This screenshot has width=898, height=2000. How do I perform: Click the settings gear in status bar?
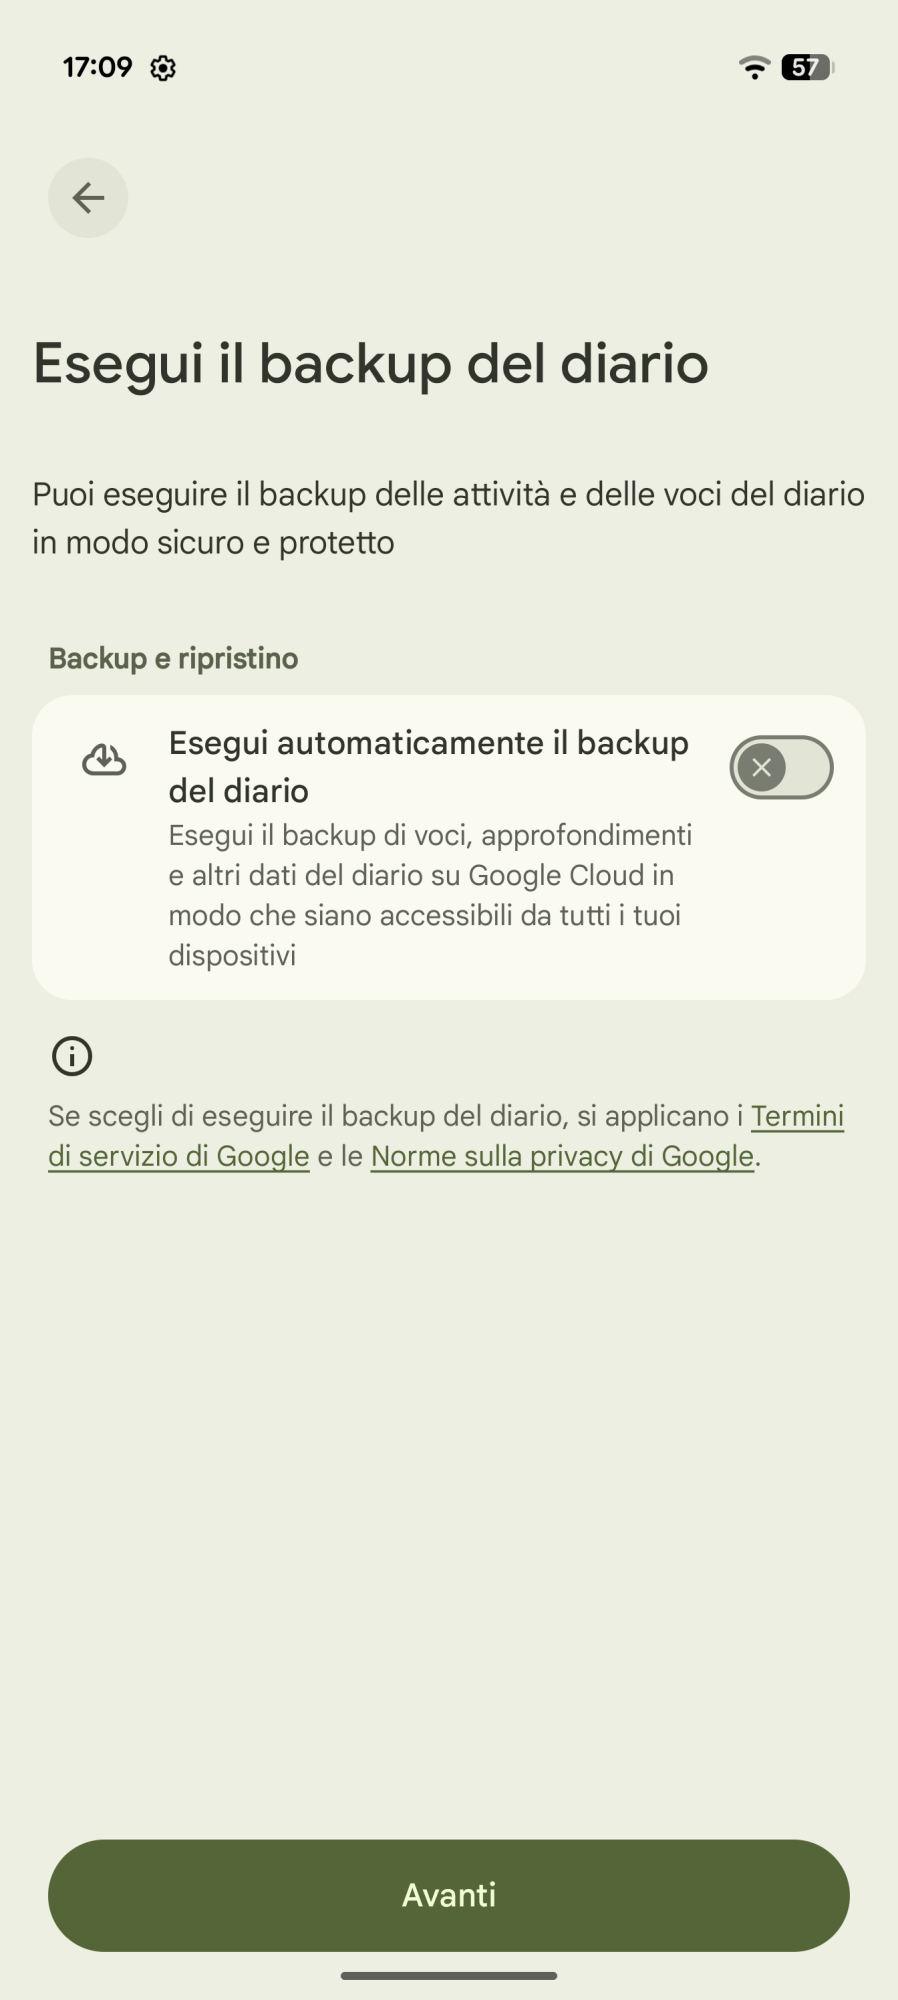coord(163,68)
